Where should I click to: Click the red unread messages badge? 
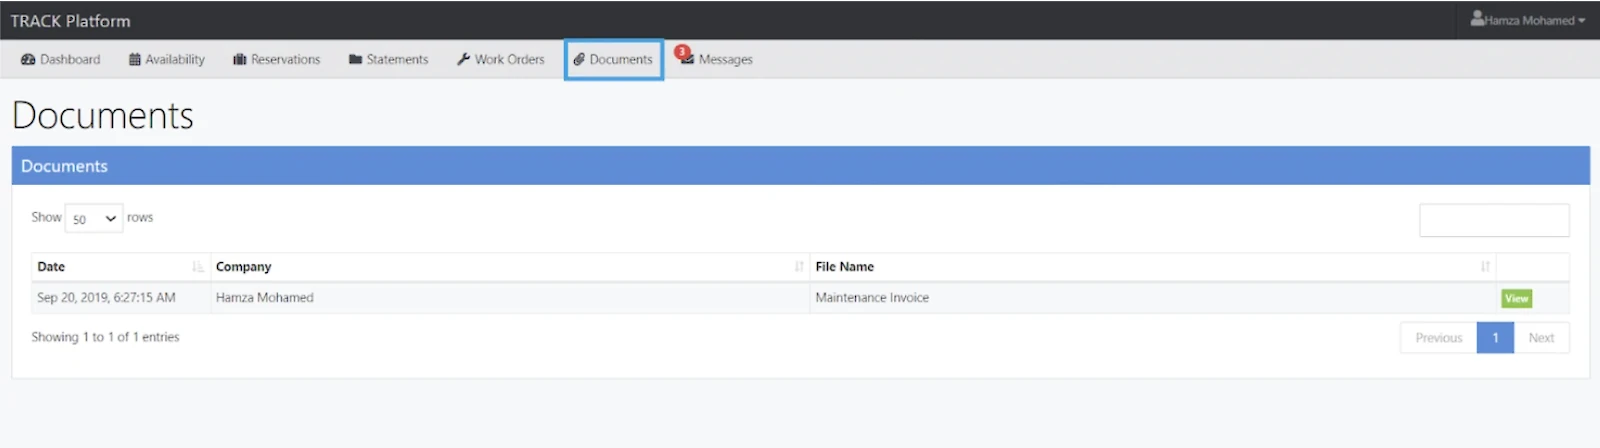click(682, 52)
